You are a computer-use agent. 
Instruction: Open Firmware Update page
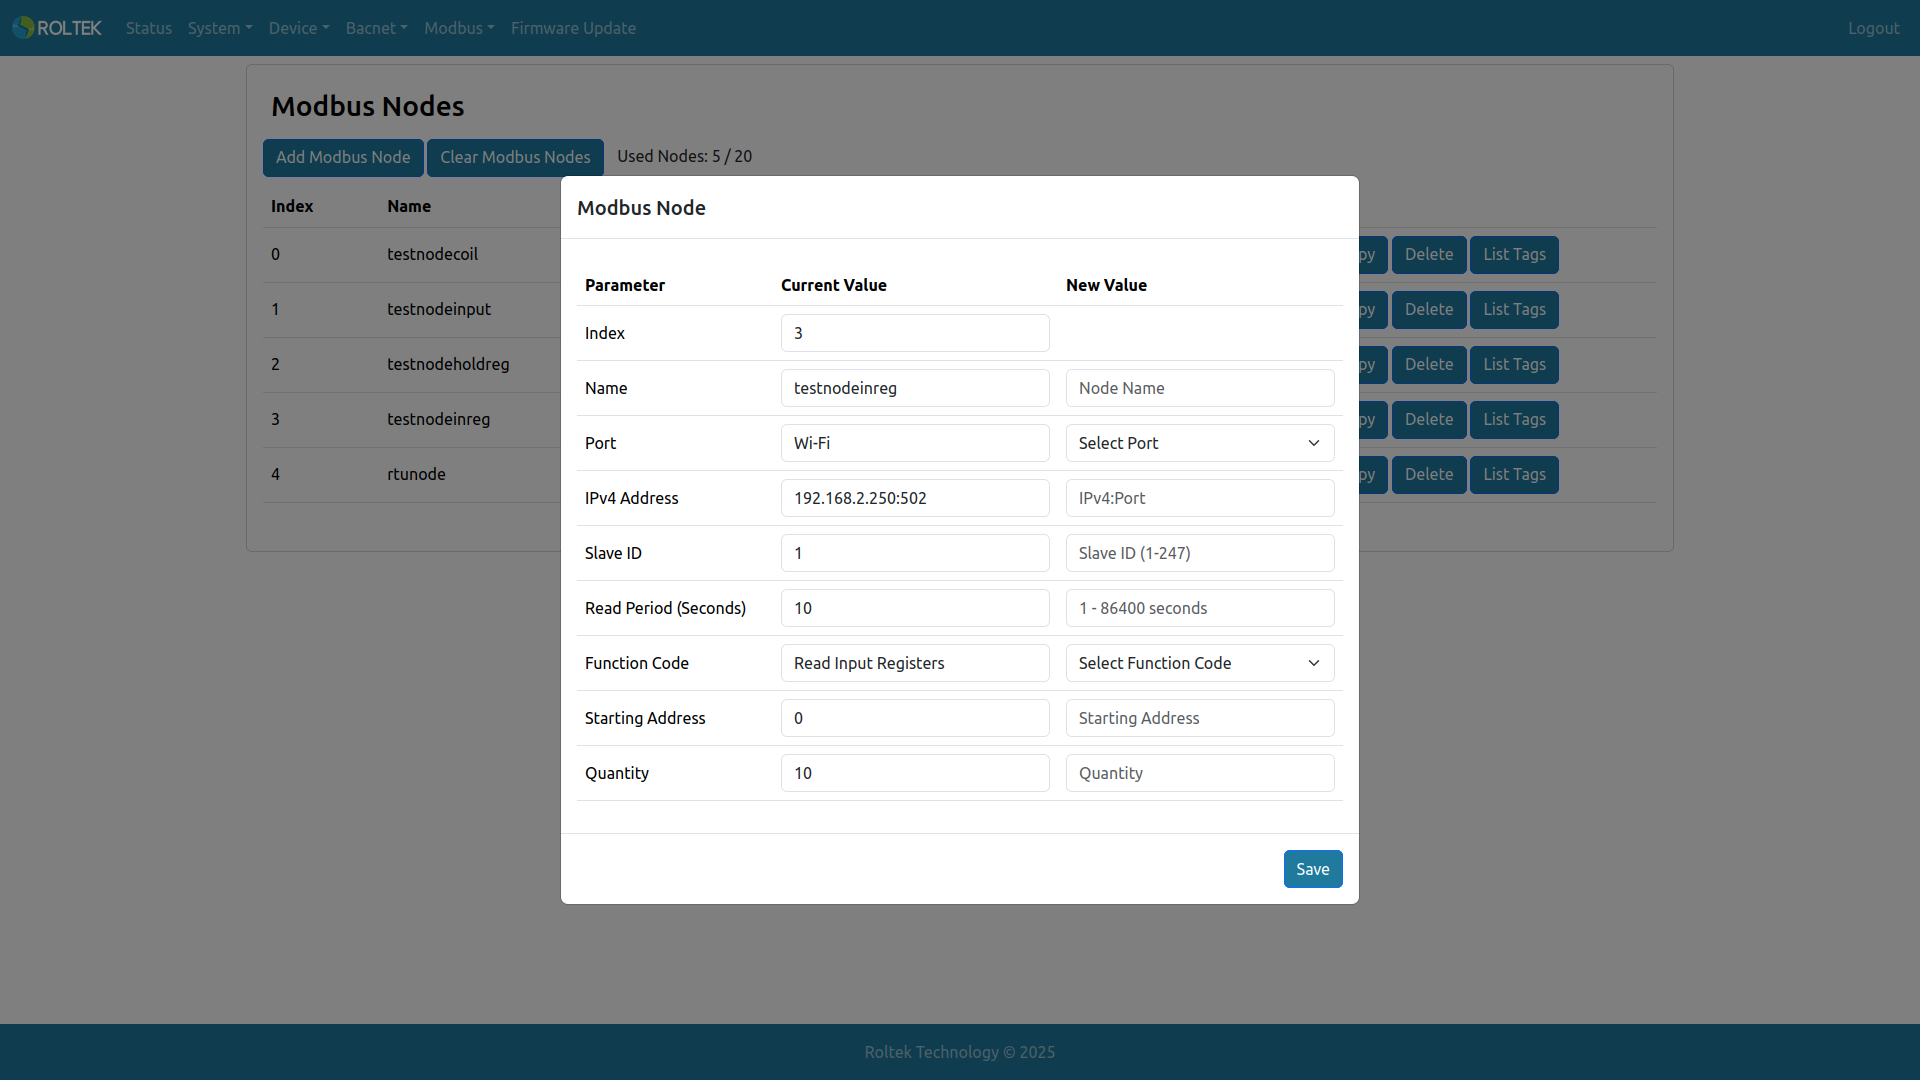[573, 28]
